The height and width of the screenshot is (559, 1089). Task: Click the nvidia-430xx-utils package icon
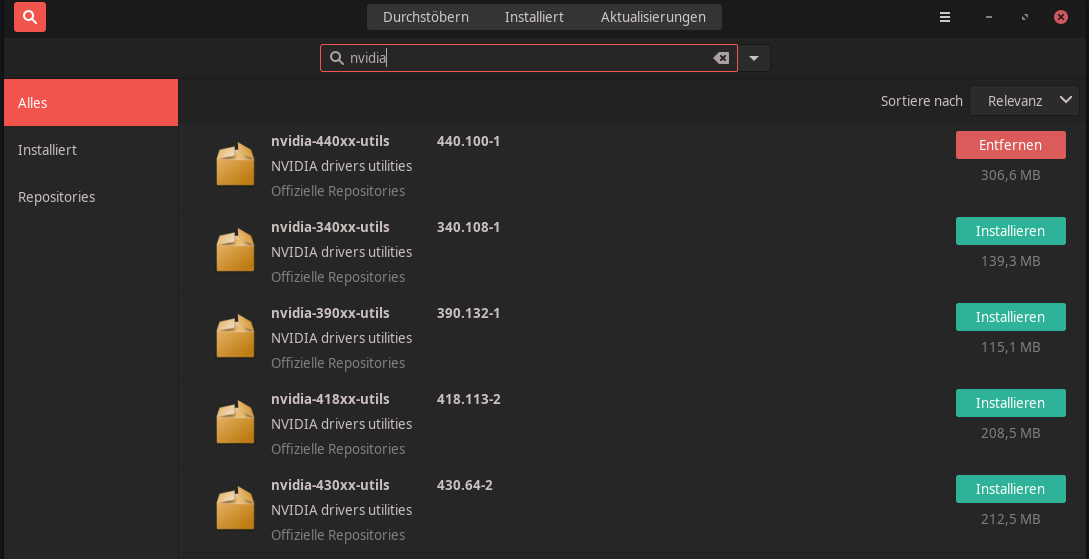[x=235, y=509]
